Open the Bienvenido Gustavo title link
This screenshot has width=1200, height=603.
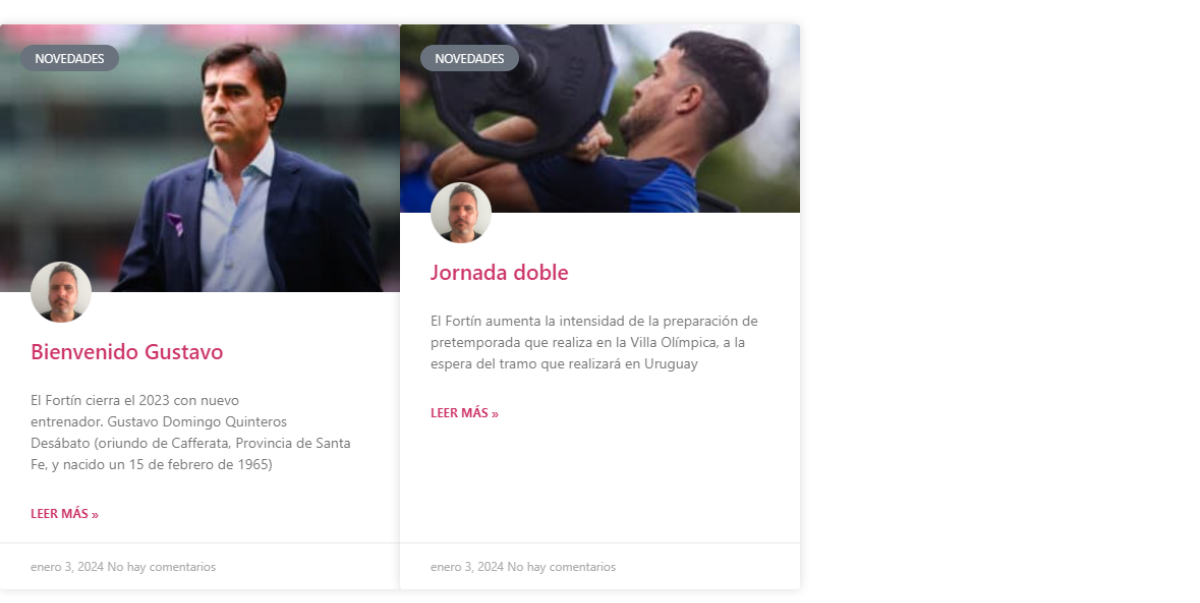pyautogui.click(x=127, y=352)
